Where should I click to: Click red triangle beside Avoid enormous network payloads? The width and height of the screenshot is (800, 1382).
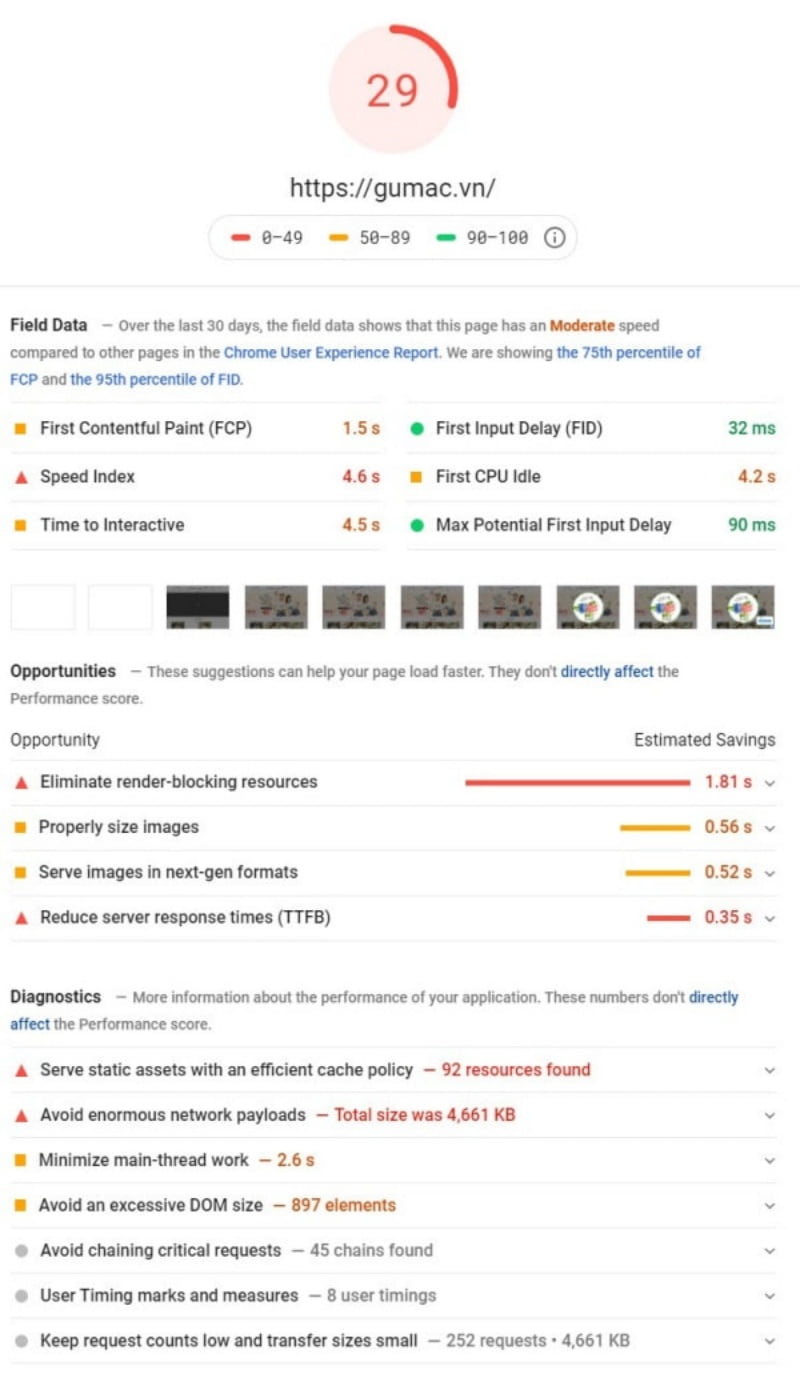(21, 1115)
